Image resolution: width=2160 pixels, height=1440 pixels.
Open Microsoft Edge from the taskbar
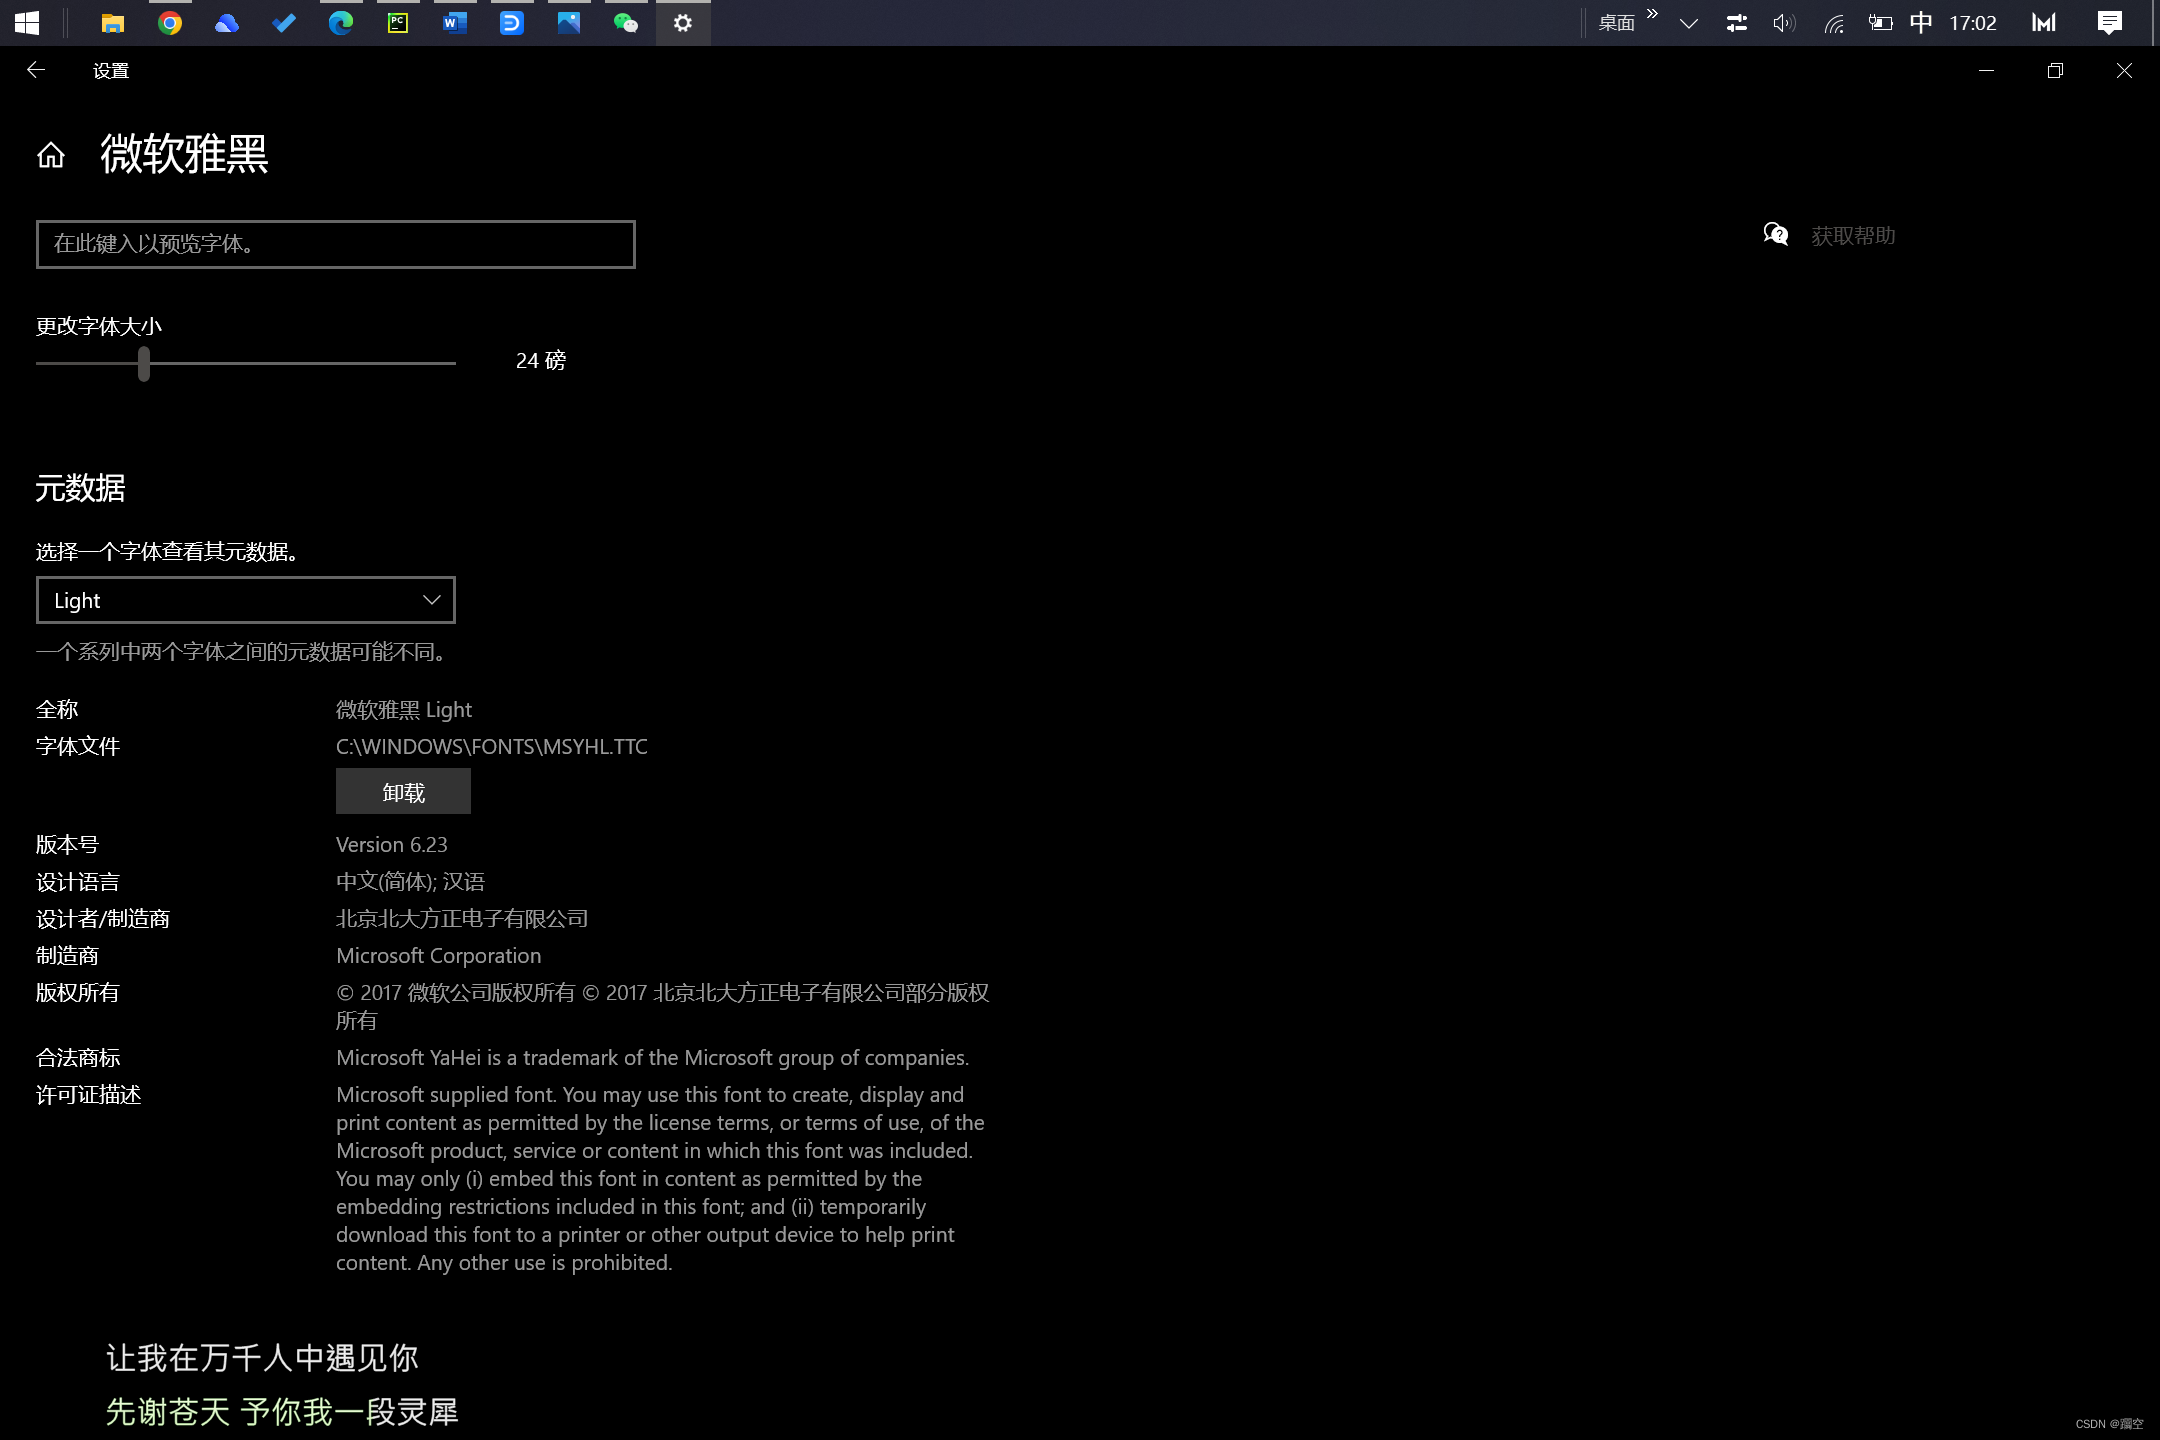click(x=341, y=23)
